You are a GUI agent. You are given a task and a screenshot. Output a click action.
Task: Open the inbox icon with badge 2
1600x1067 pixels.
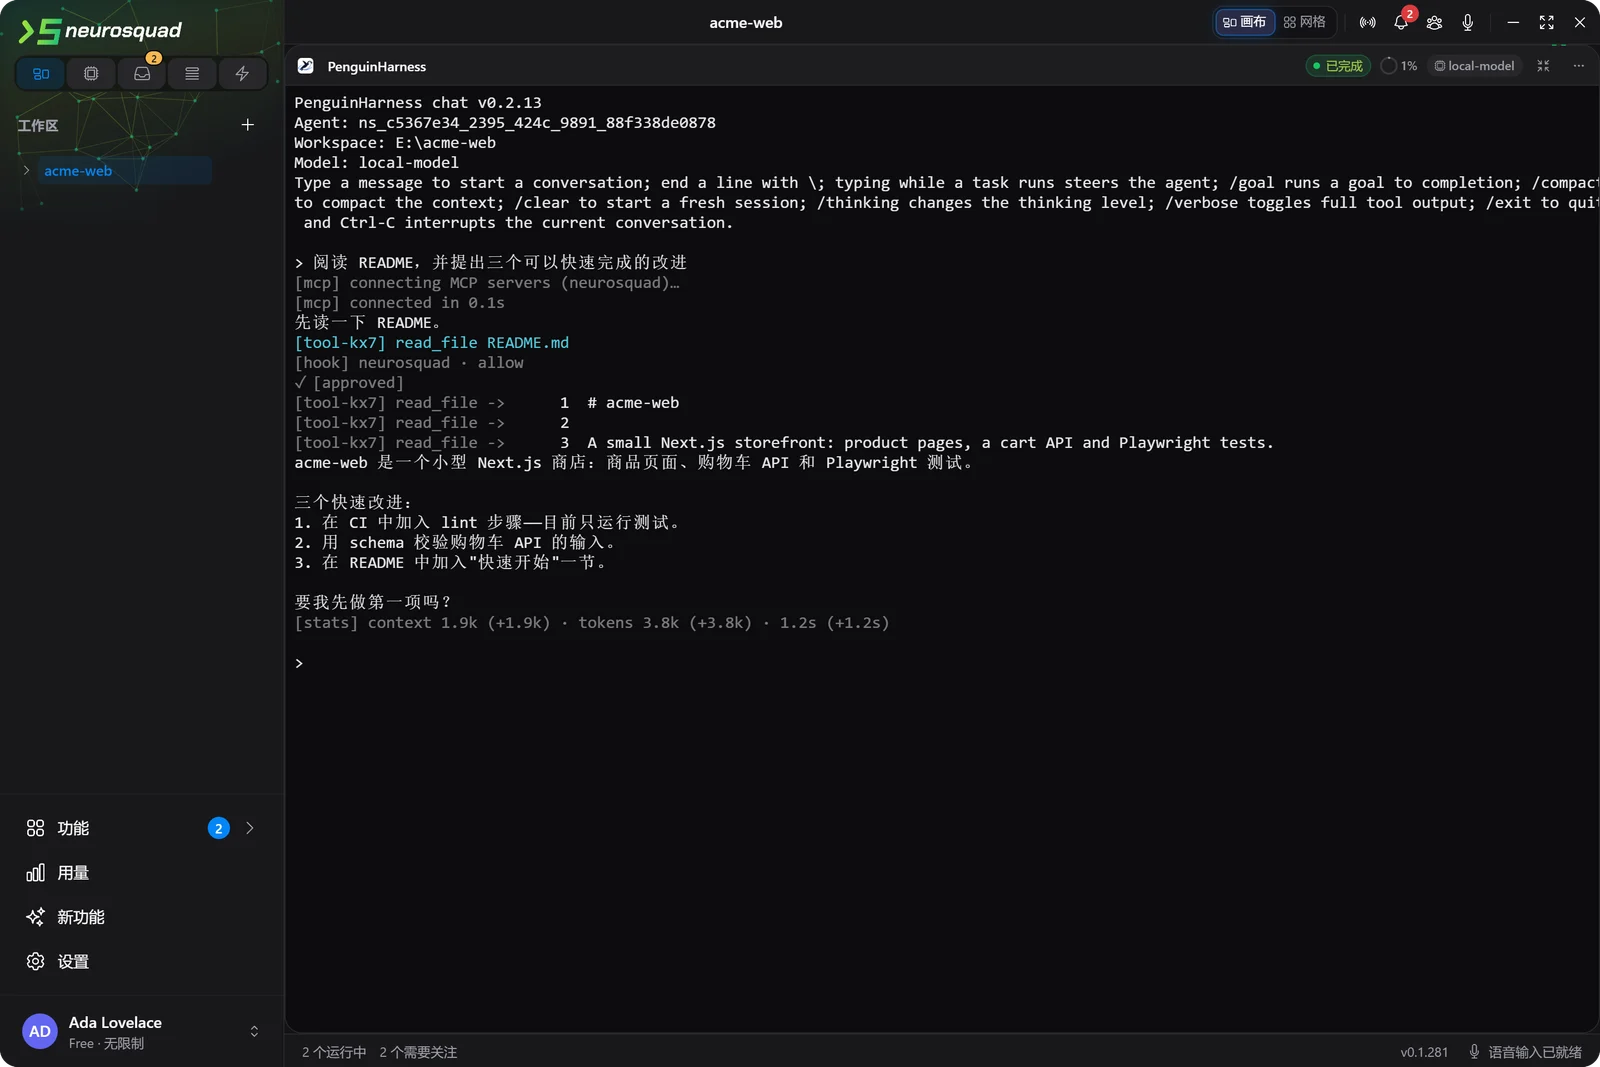point(142,74)
